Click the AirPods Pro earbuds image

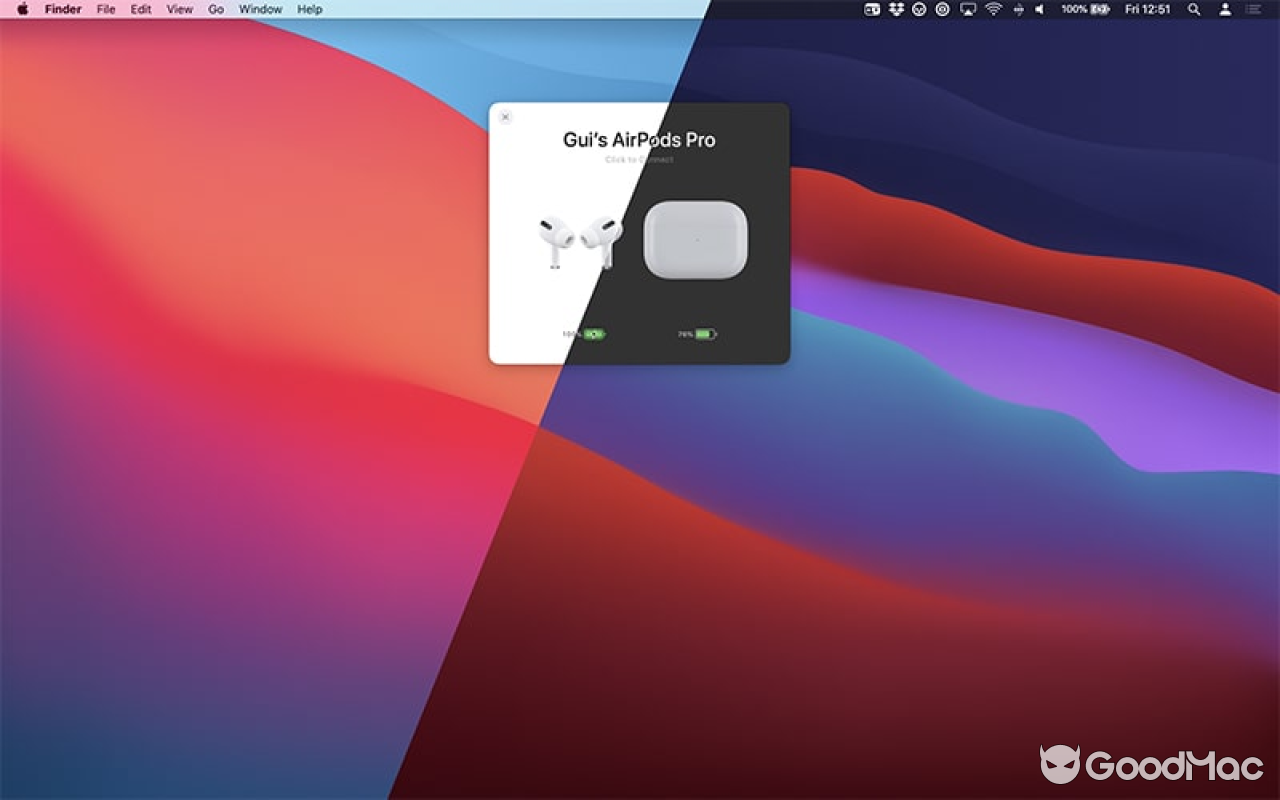pos(580,240)
